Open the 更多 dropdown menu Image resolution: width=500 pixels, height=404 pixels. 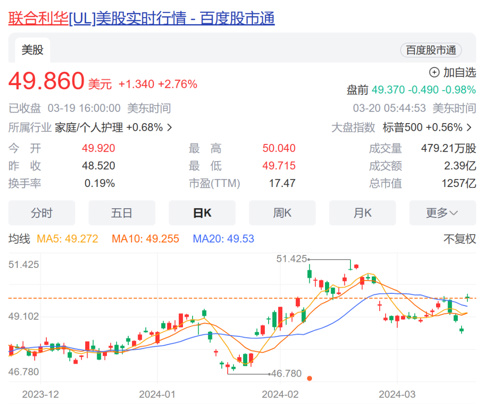pyautogui.click(x=442, y=213)
